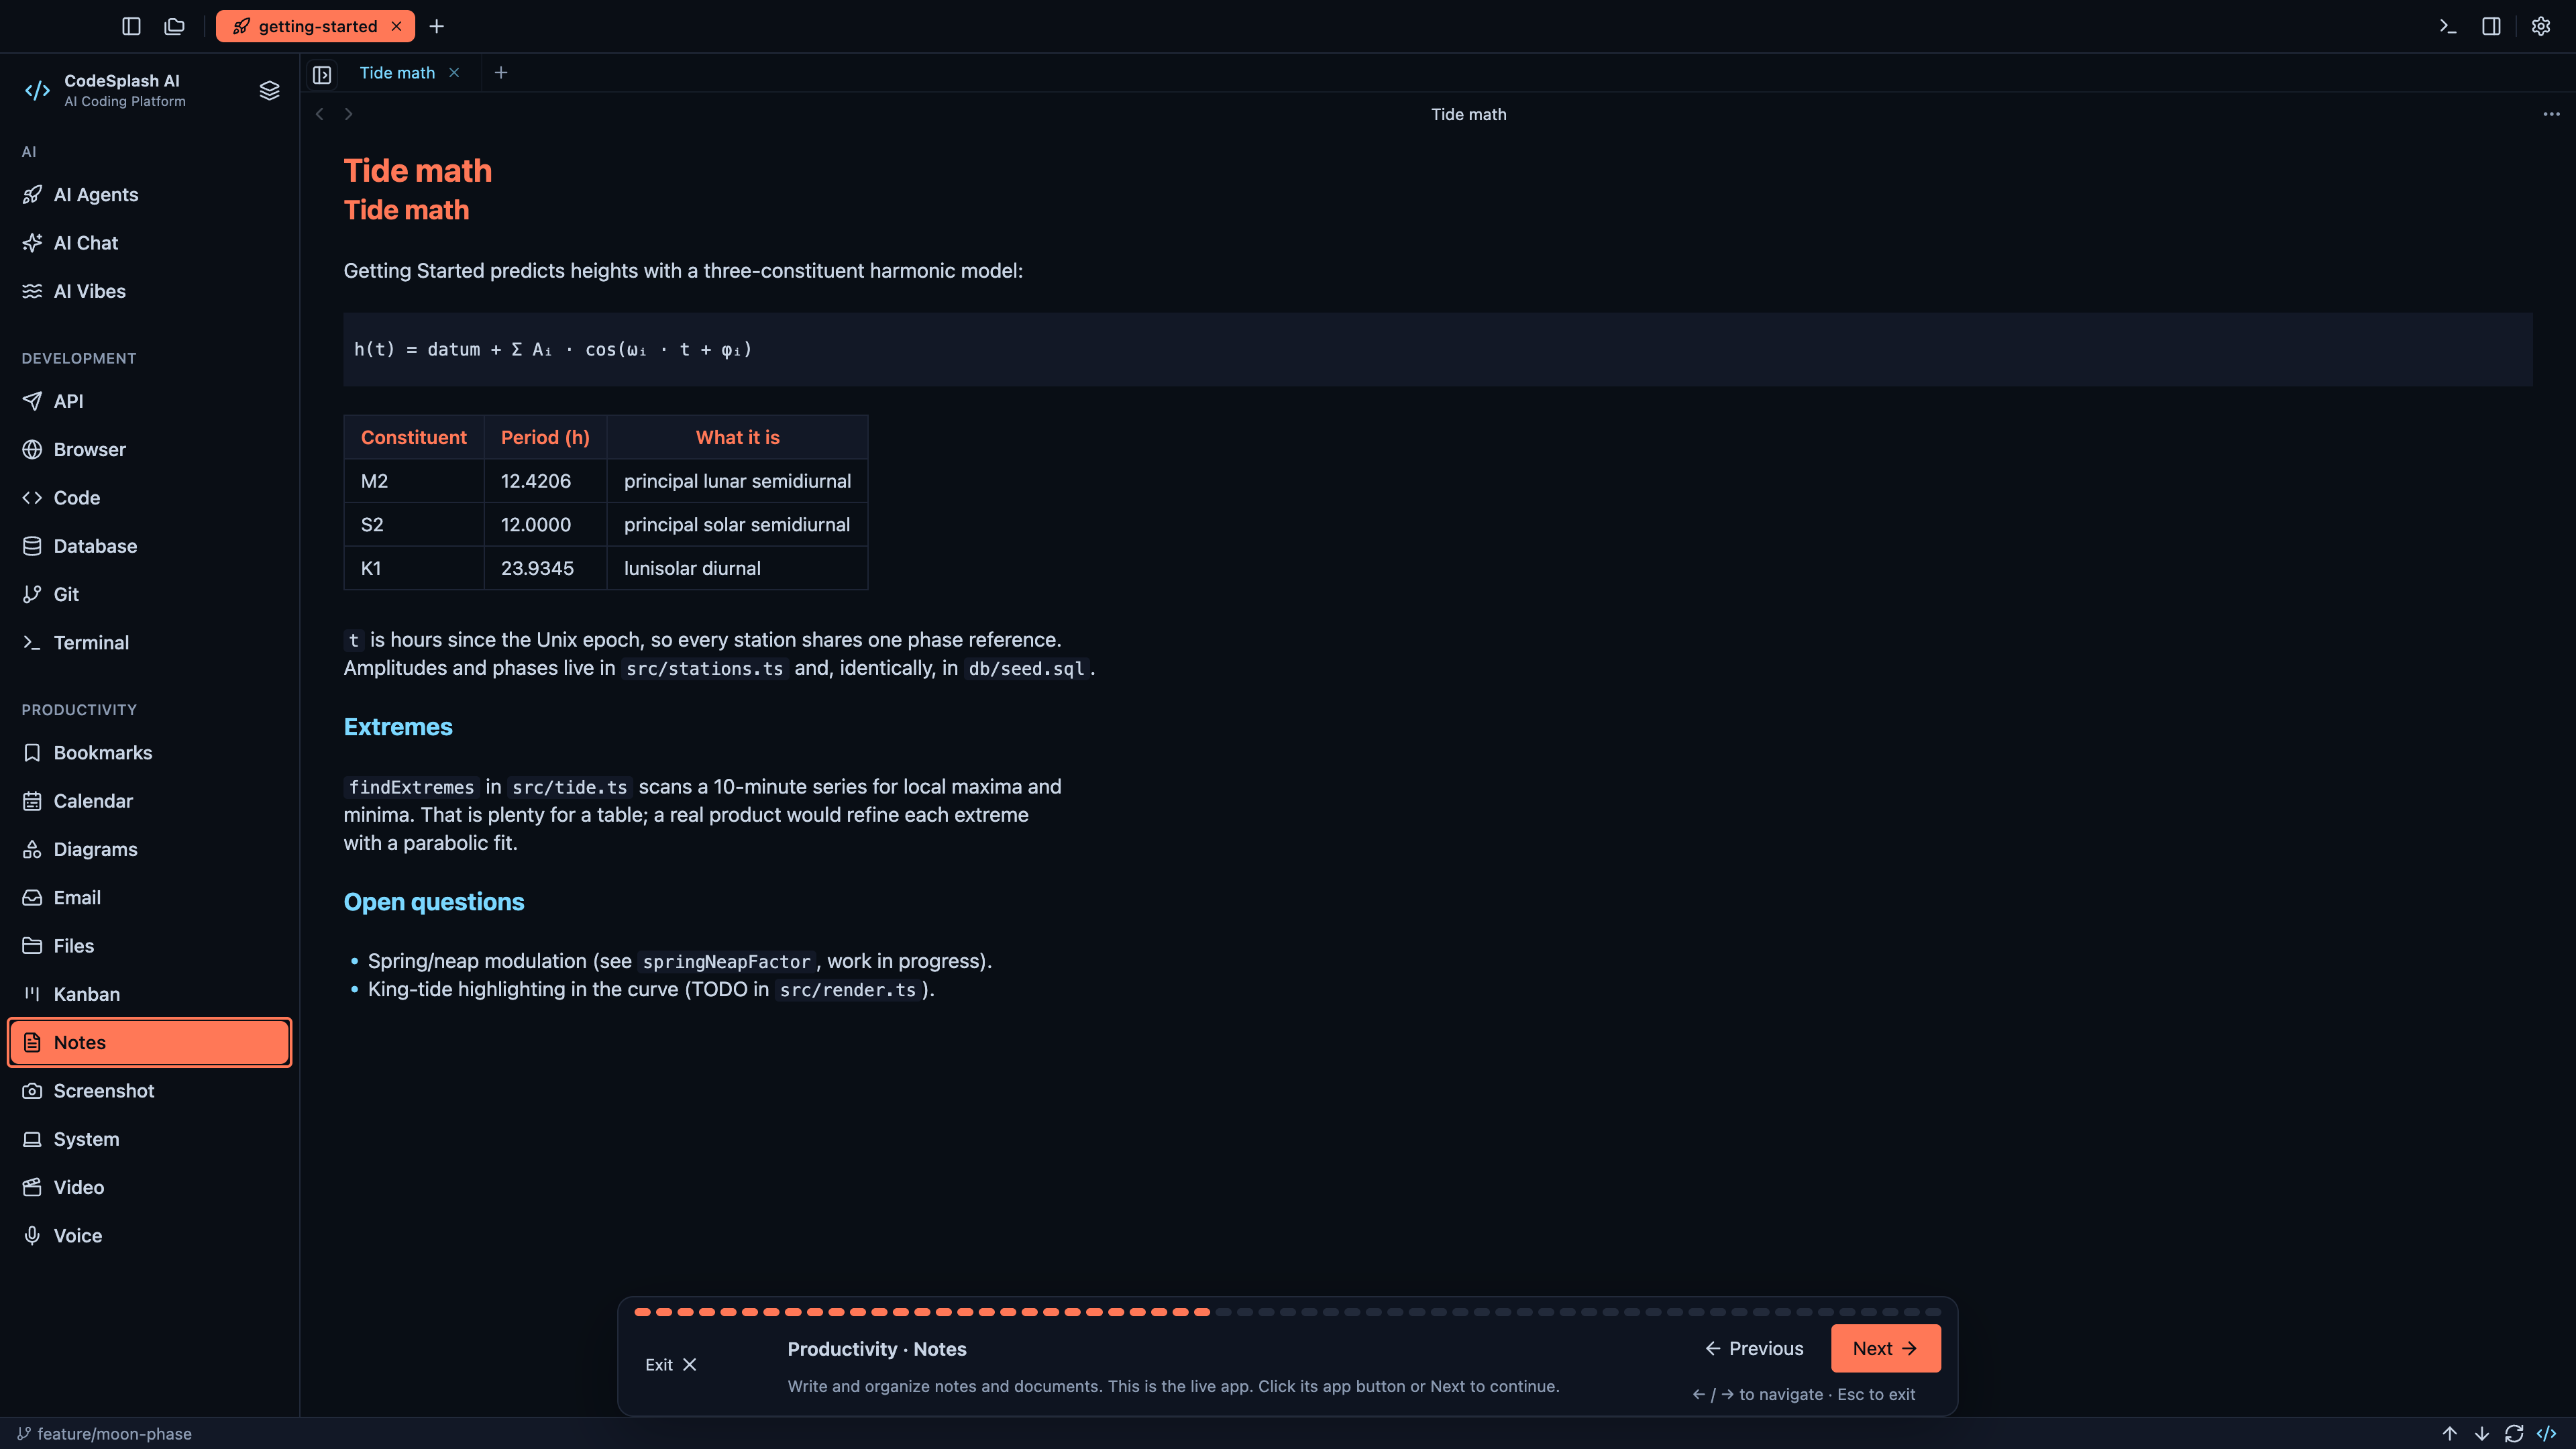Open the projects folder icon in top bar
Screen dimensions: 2576x1449
175,26
